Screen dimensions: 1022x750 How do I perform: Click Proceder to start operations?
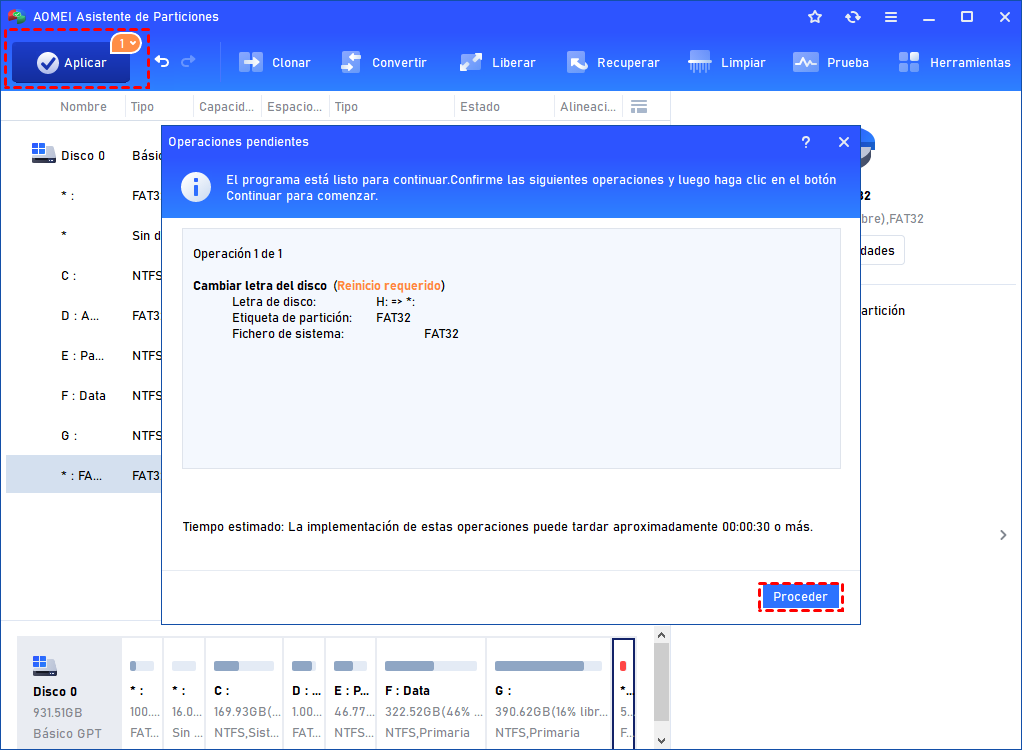[800, 597]
